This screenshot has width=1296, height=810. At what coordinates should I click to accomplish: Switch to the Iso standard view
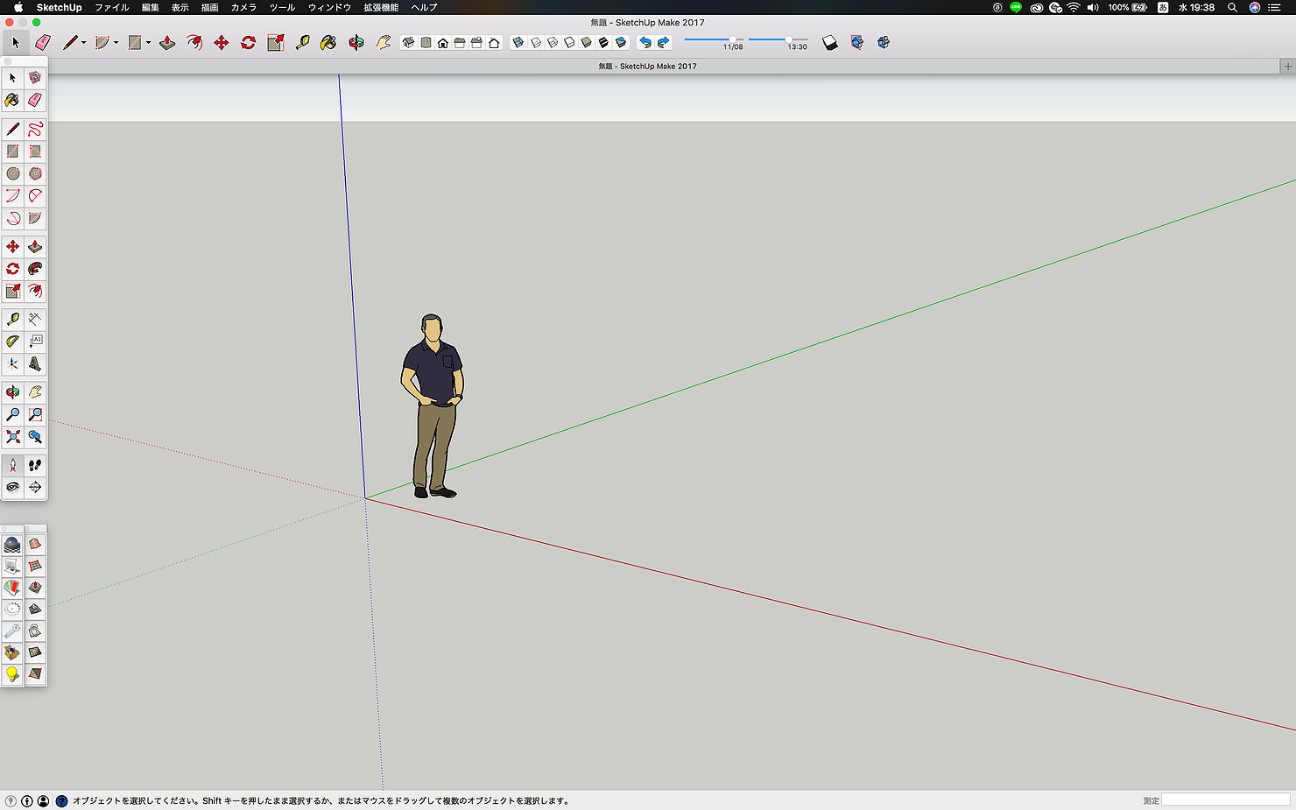[x=408, y=43]
